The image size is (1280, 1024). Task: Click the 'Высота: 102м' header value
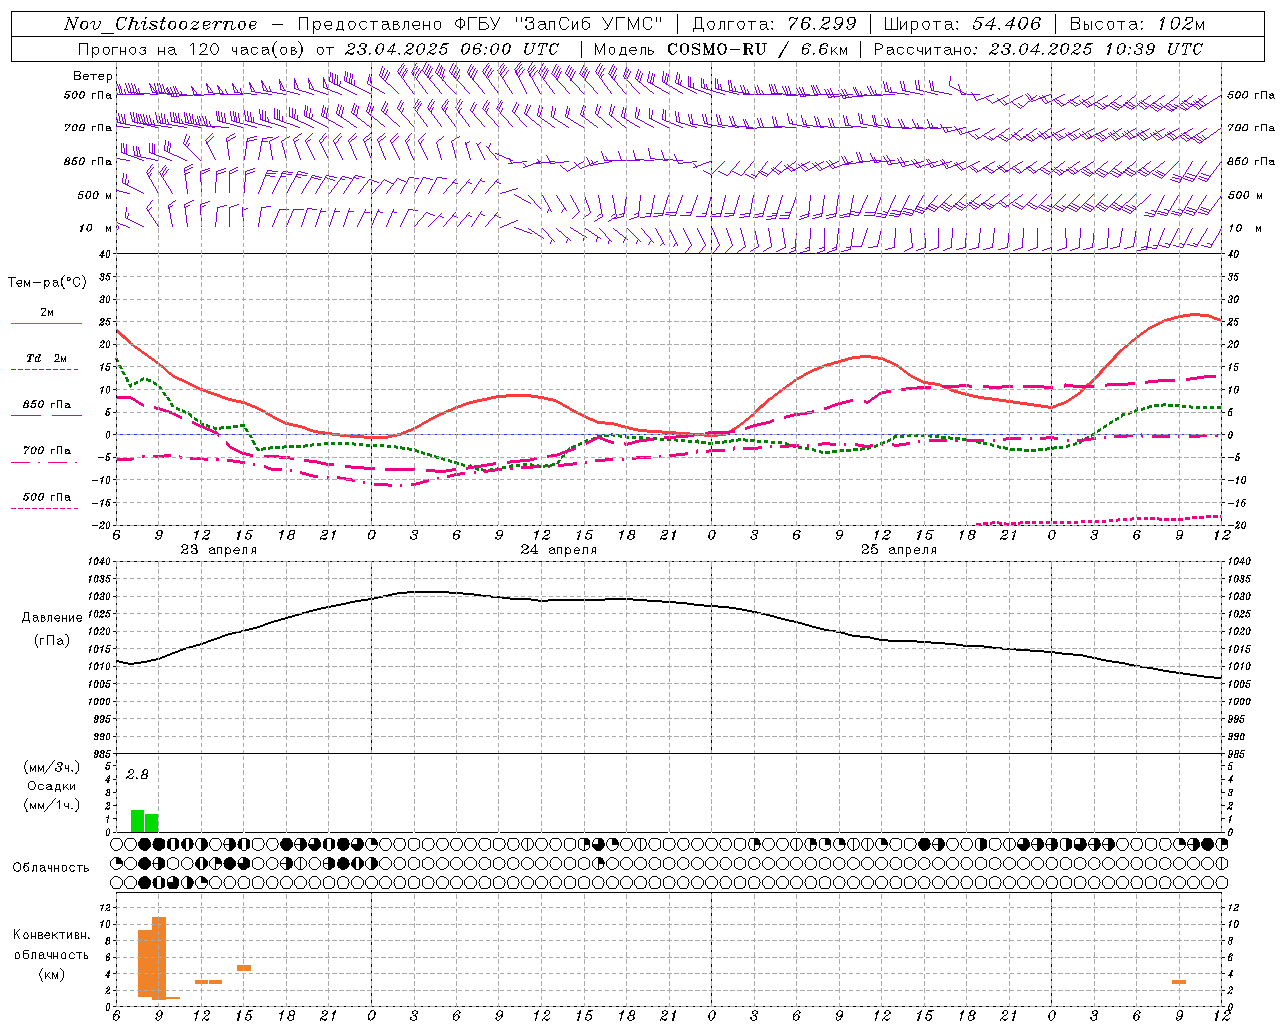1137,24
